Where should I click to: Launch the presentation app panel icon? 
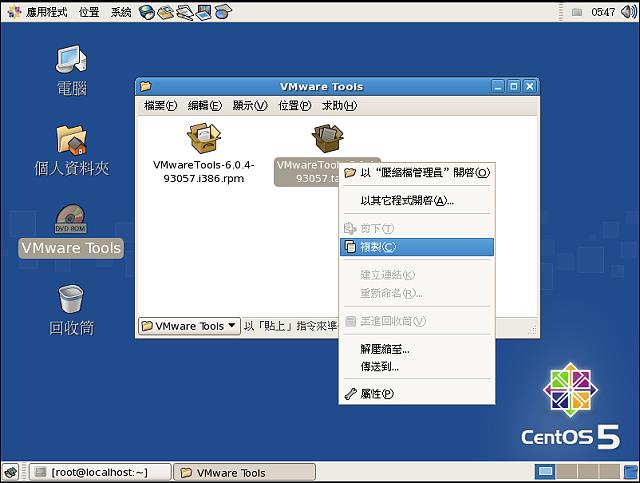click(203, 12)
